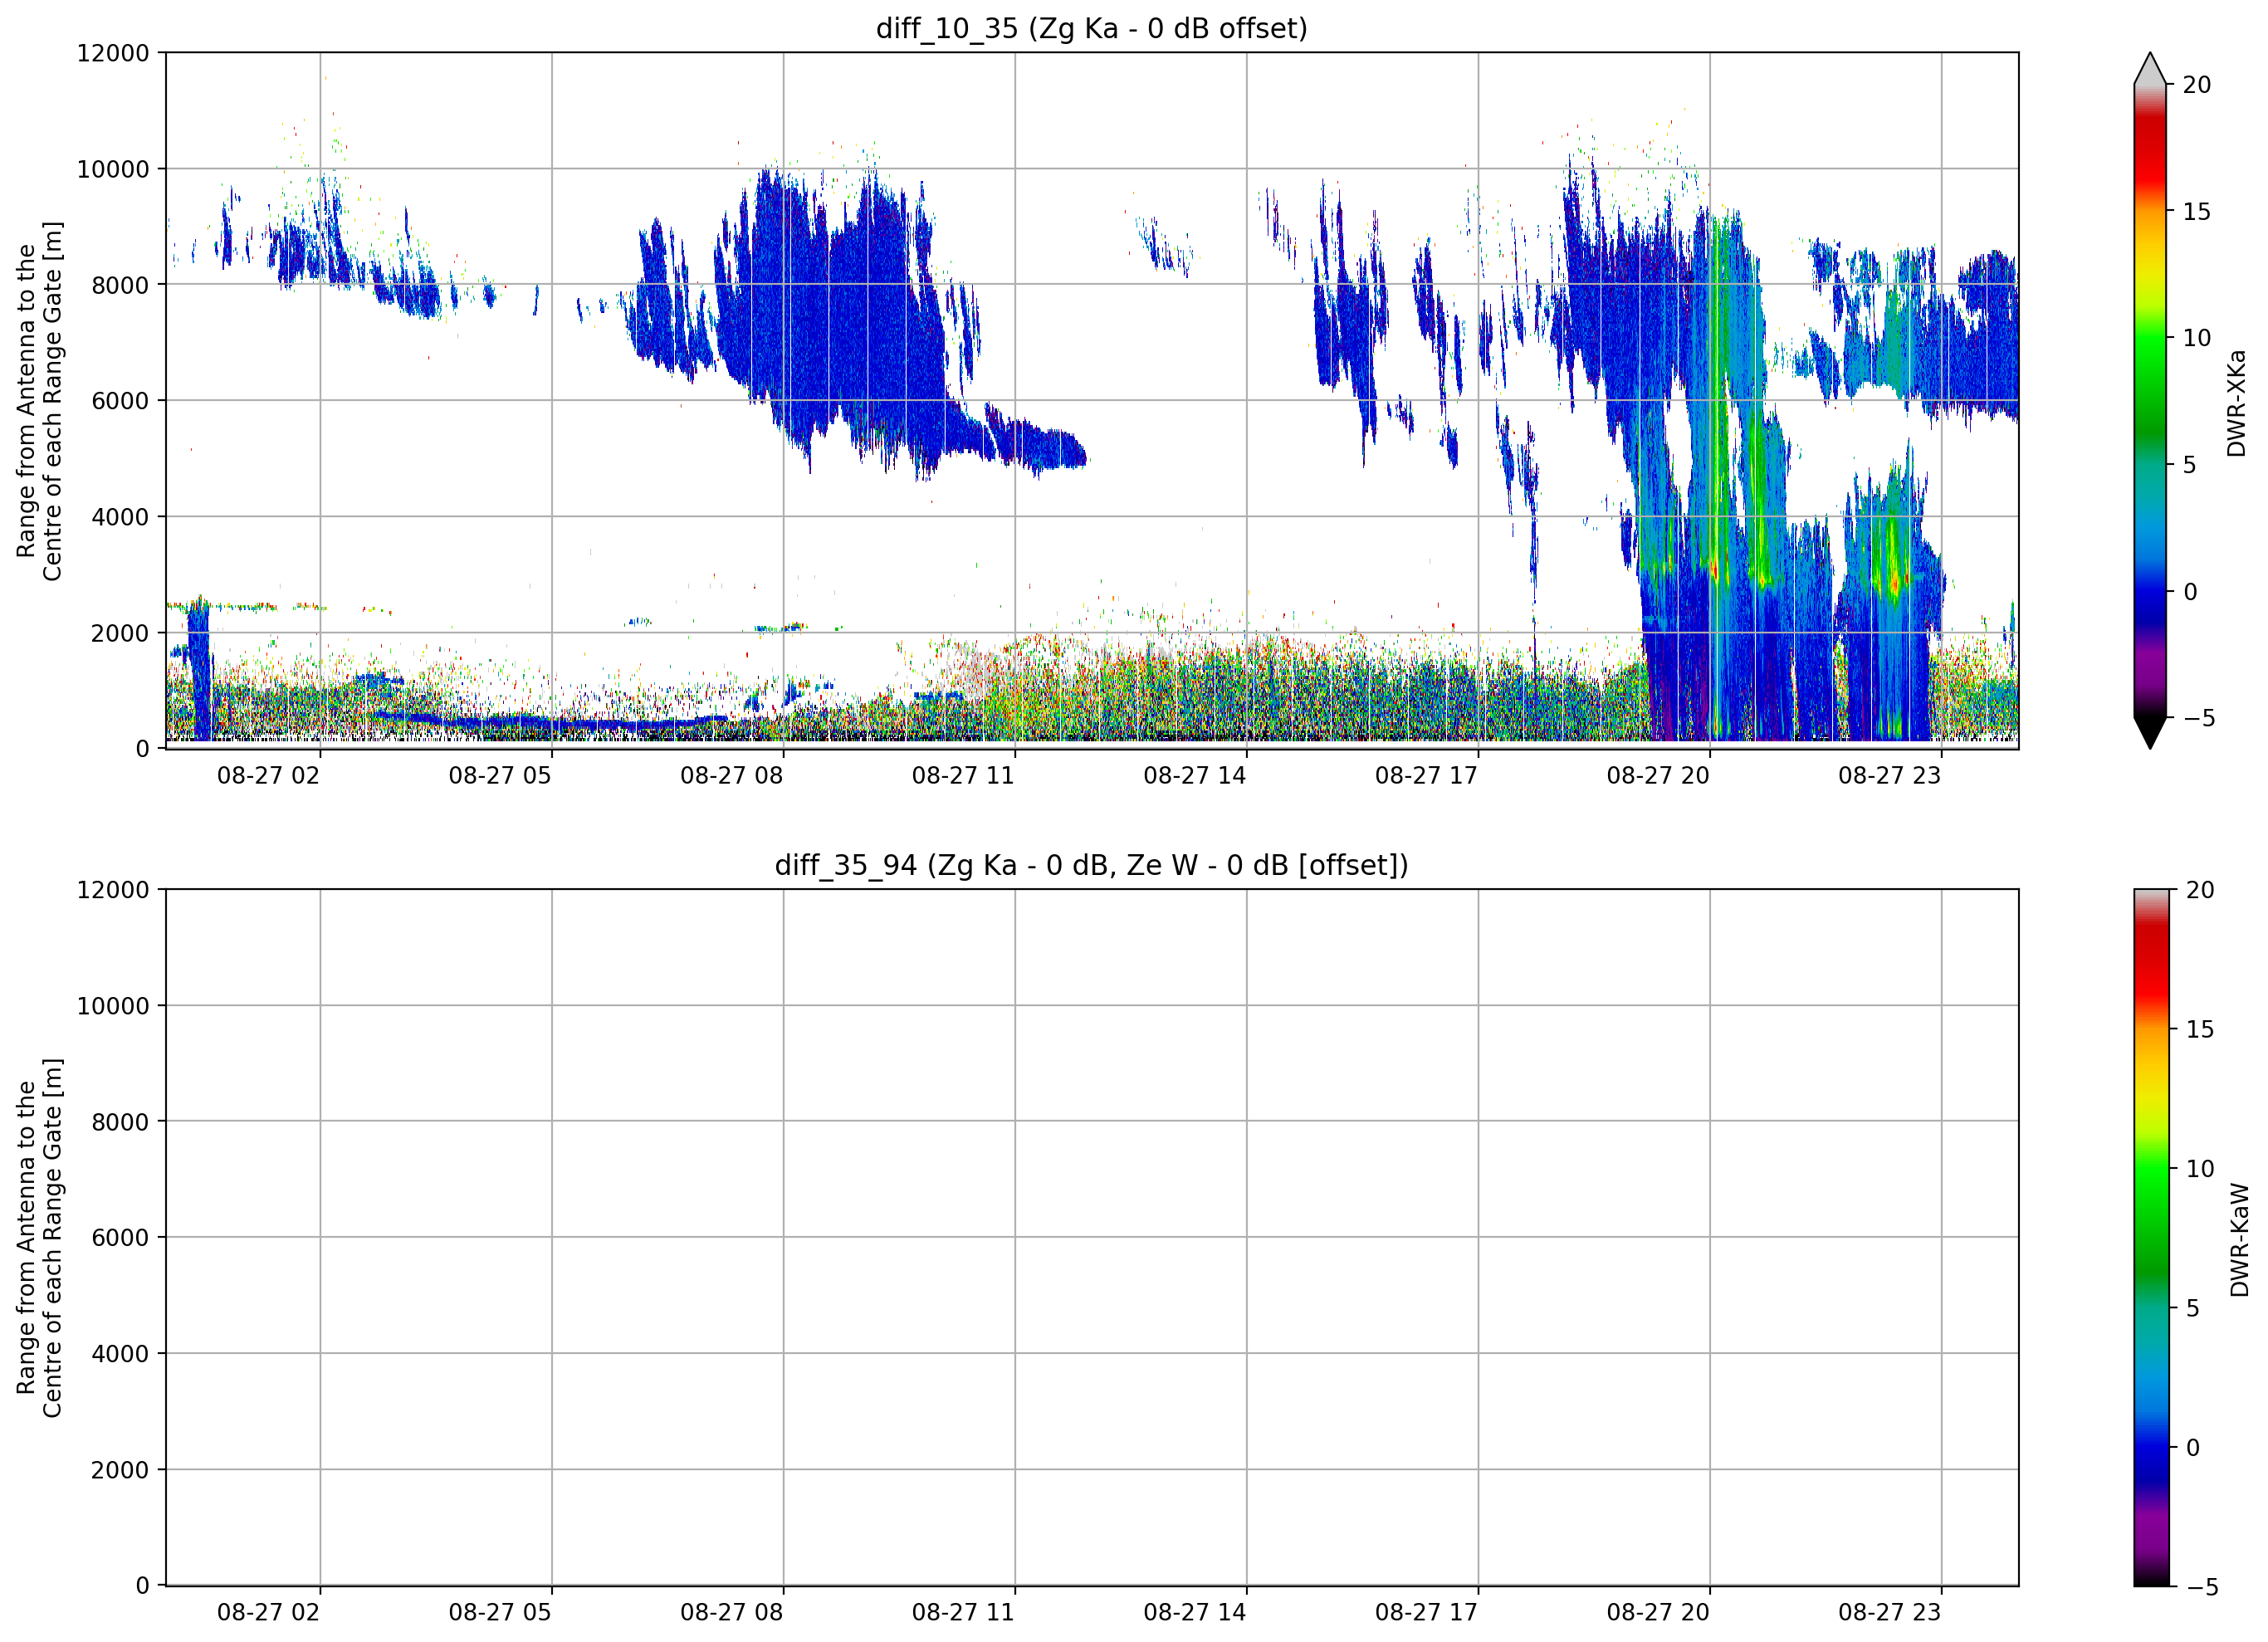
Task: Click y tick '0' on the diff_10_35 plot
Action: click(143, 749)
